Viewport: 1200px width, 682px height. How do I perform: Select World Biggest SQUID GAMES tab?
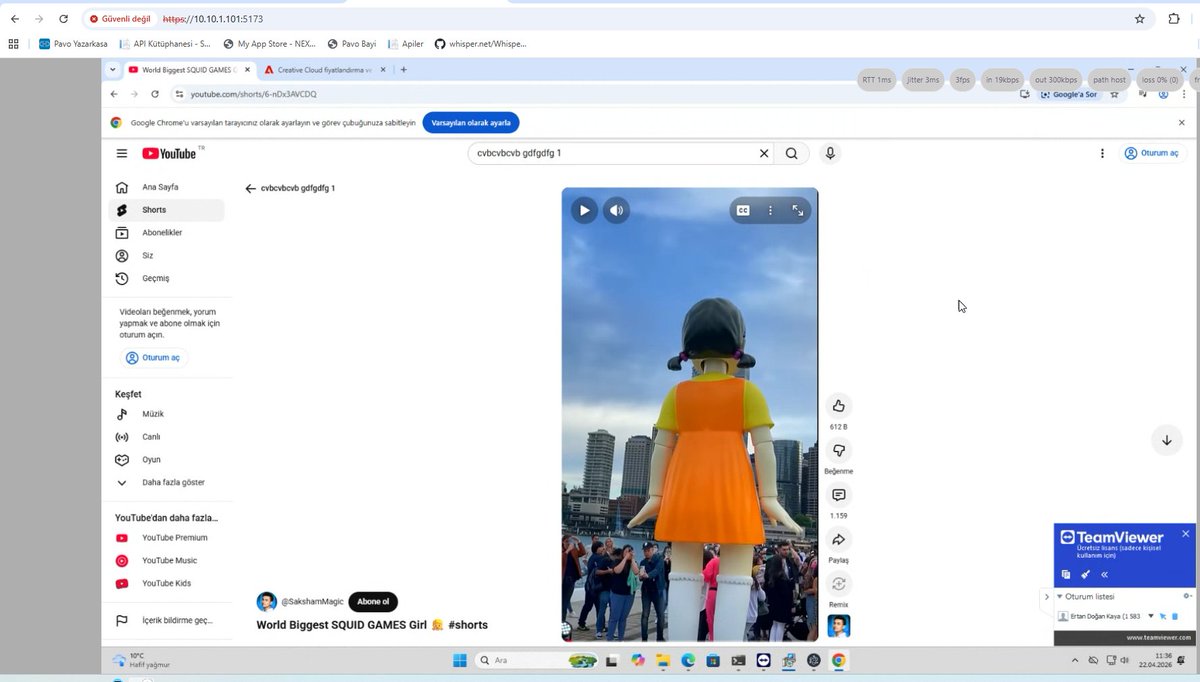tap(189, 70)
